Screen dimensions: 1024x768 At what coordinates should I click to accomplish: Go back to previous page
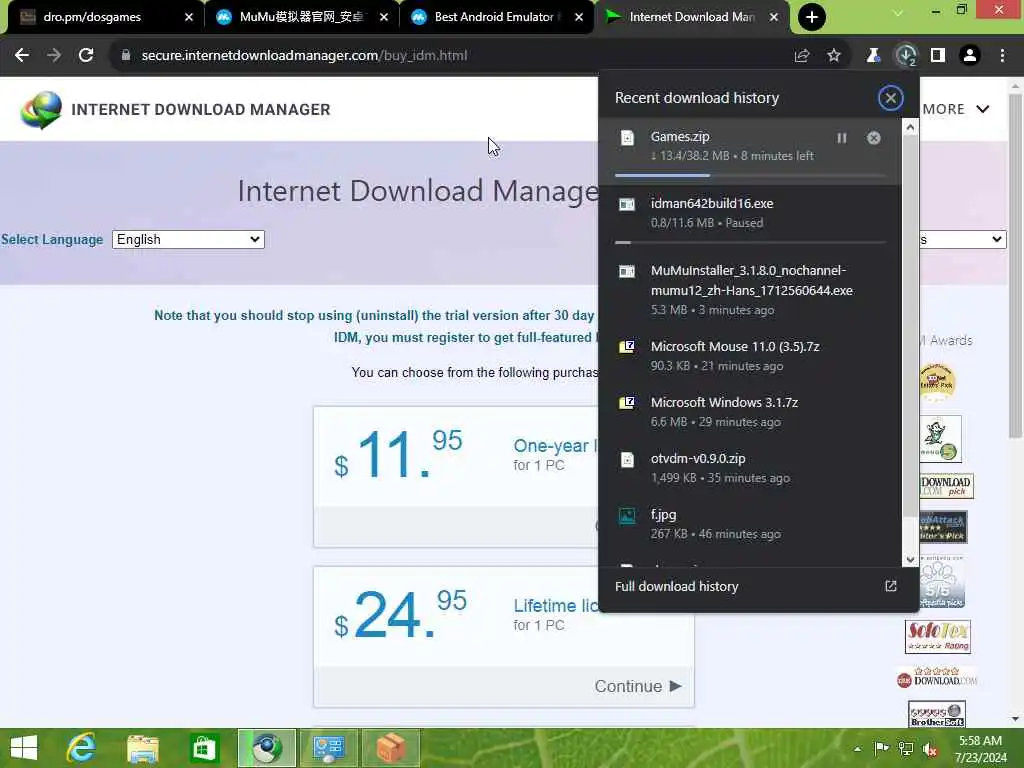(22, 56)
